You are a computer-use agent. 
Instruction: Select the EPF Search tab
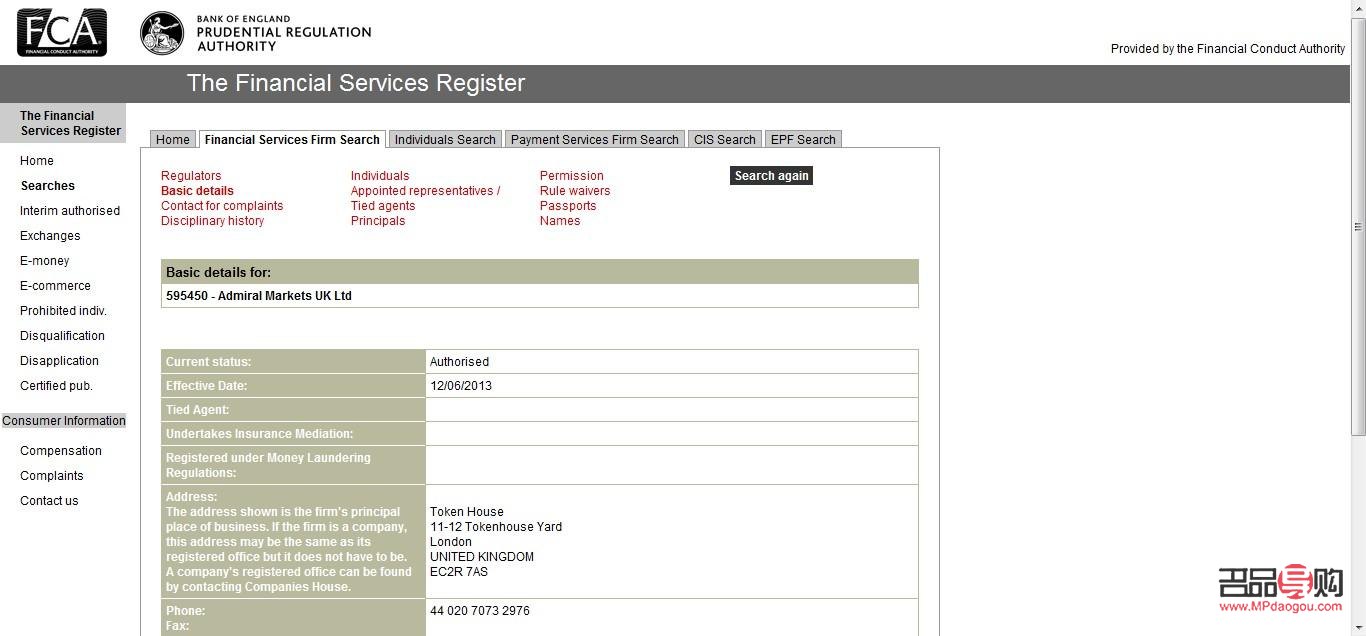[803, 140]
